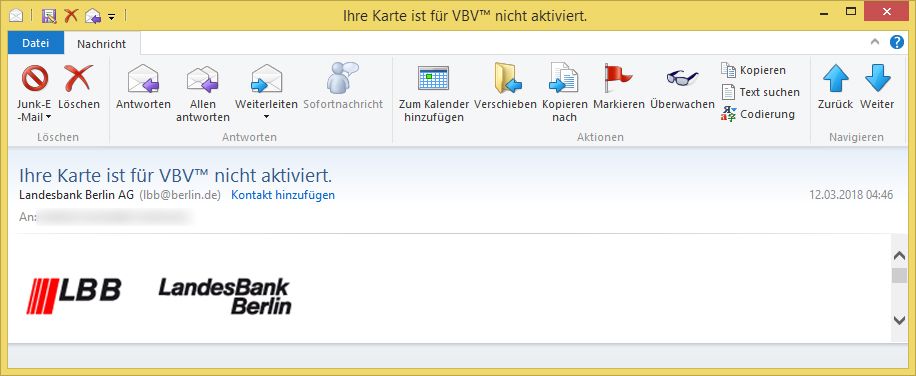Click the LandesBank Berlin logo text
The height and width of the screenshot is (376, 916).
pos(225,296)
